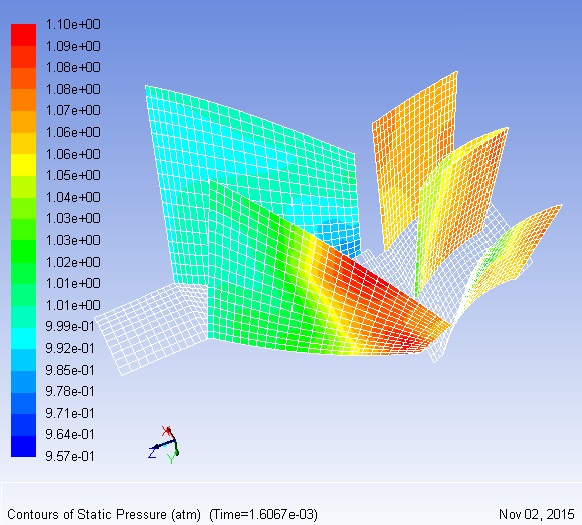Pick the red top band of the legend
The height and width of the screenshot is (525, 582).
point(23,35)
